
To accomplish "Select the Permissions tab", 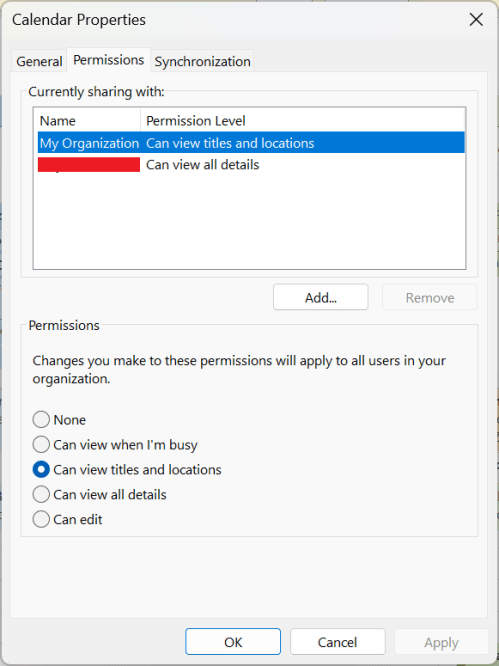I will [109, 60].
